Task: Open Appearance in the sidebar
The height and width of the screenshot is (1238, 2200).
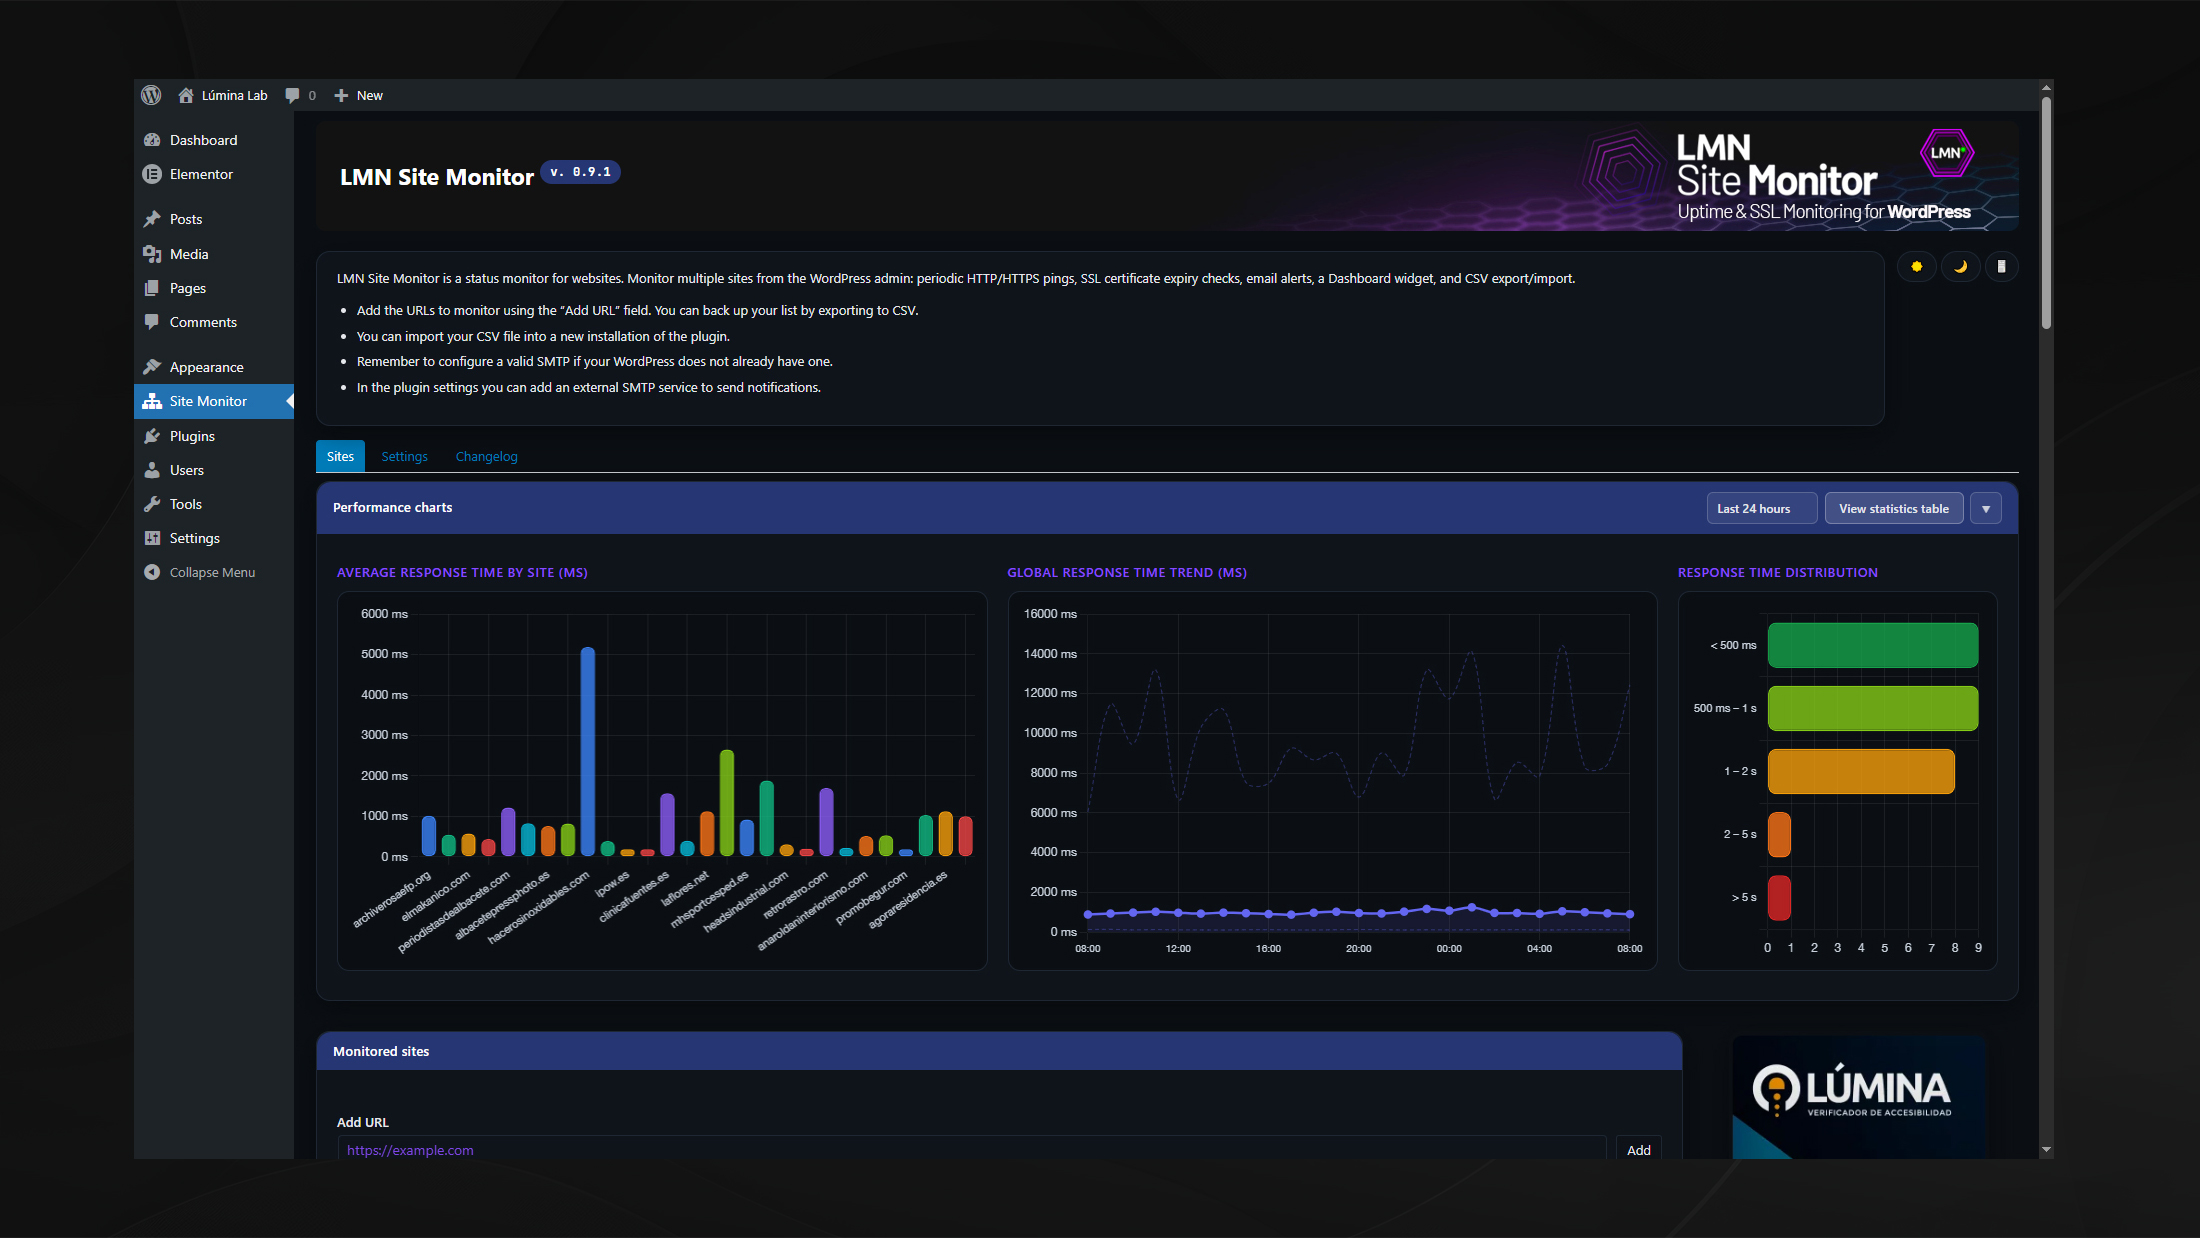Action: [206, 367]
